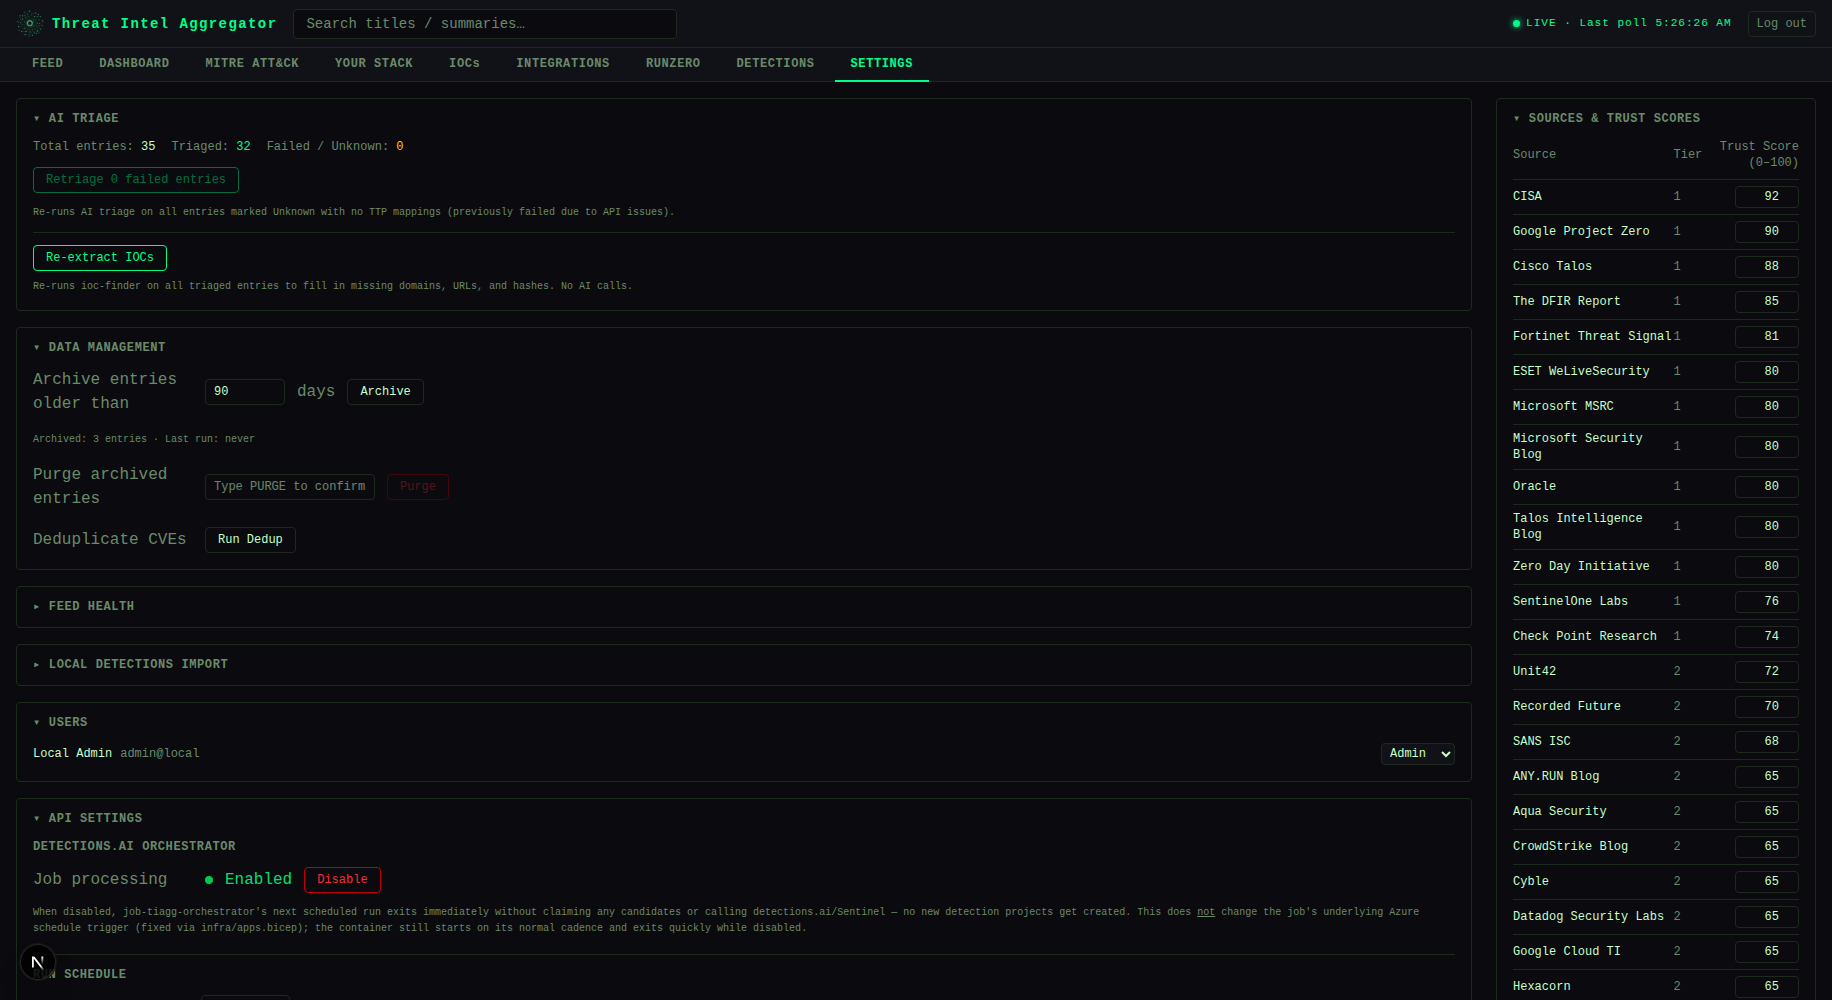
Task: Click the Threat Intel Aggregator logo icon
Action: [x=30, y=23]
